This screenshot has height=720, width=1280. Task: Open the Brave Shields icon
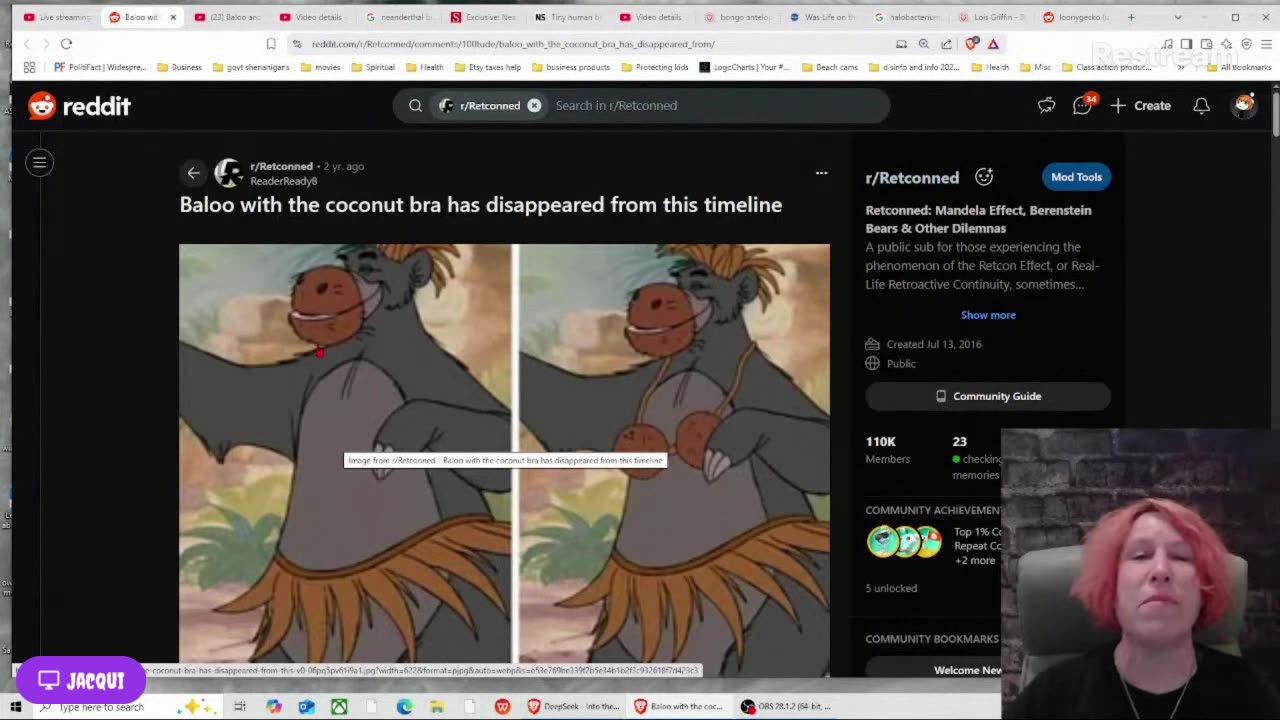coord(971,44)
